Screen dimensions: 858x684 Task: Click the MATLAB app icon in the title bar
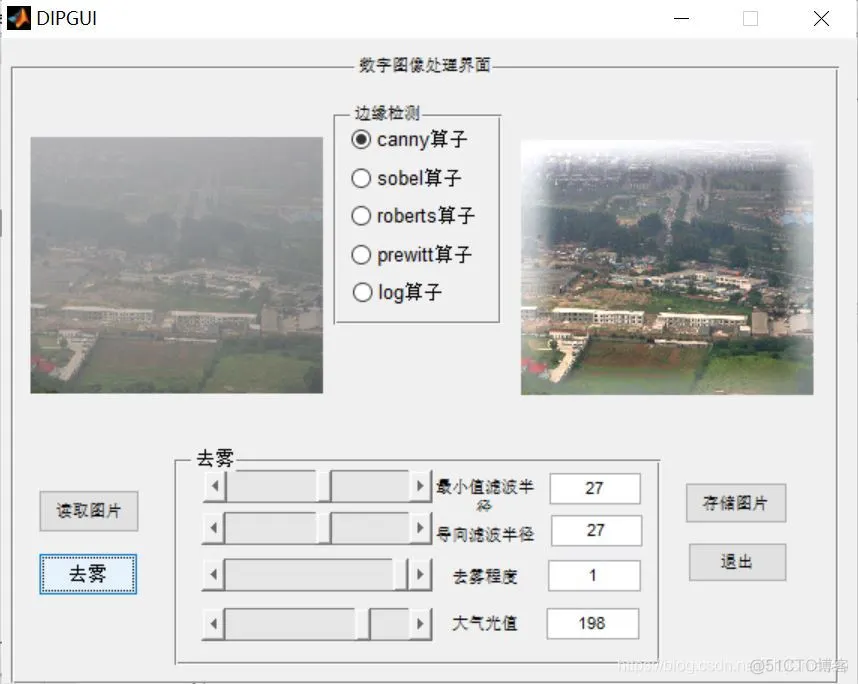(x=18, y=17)
